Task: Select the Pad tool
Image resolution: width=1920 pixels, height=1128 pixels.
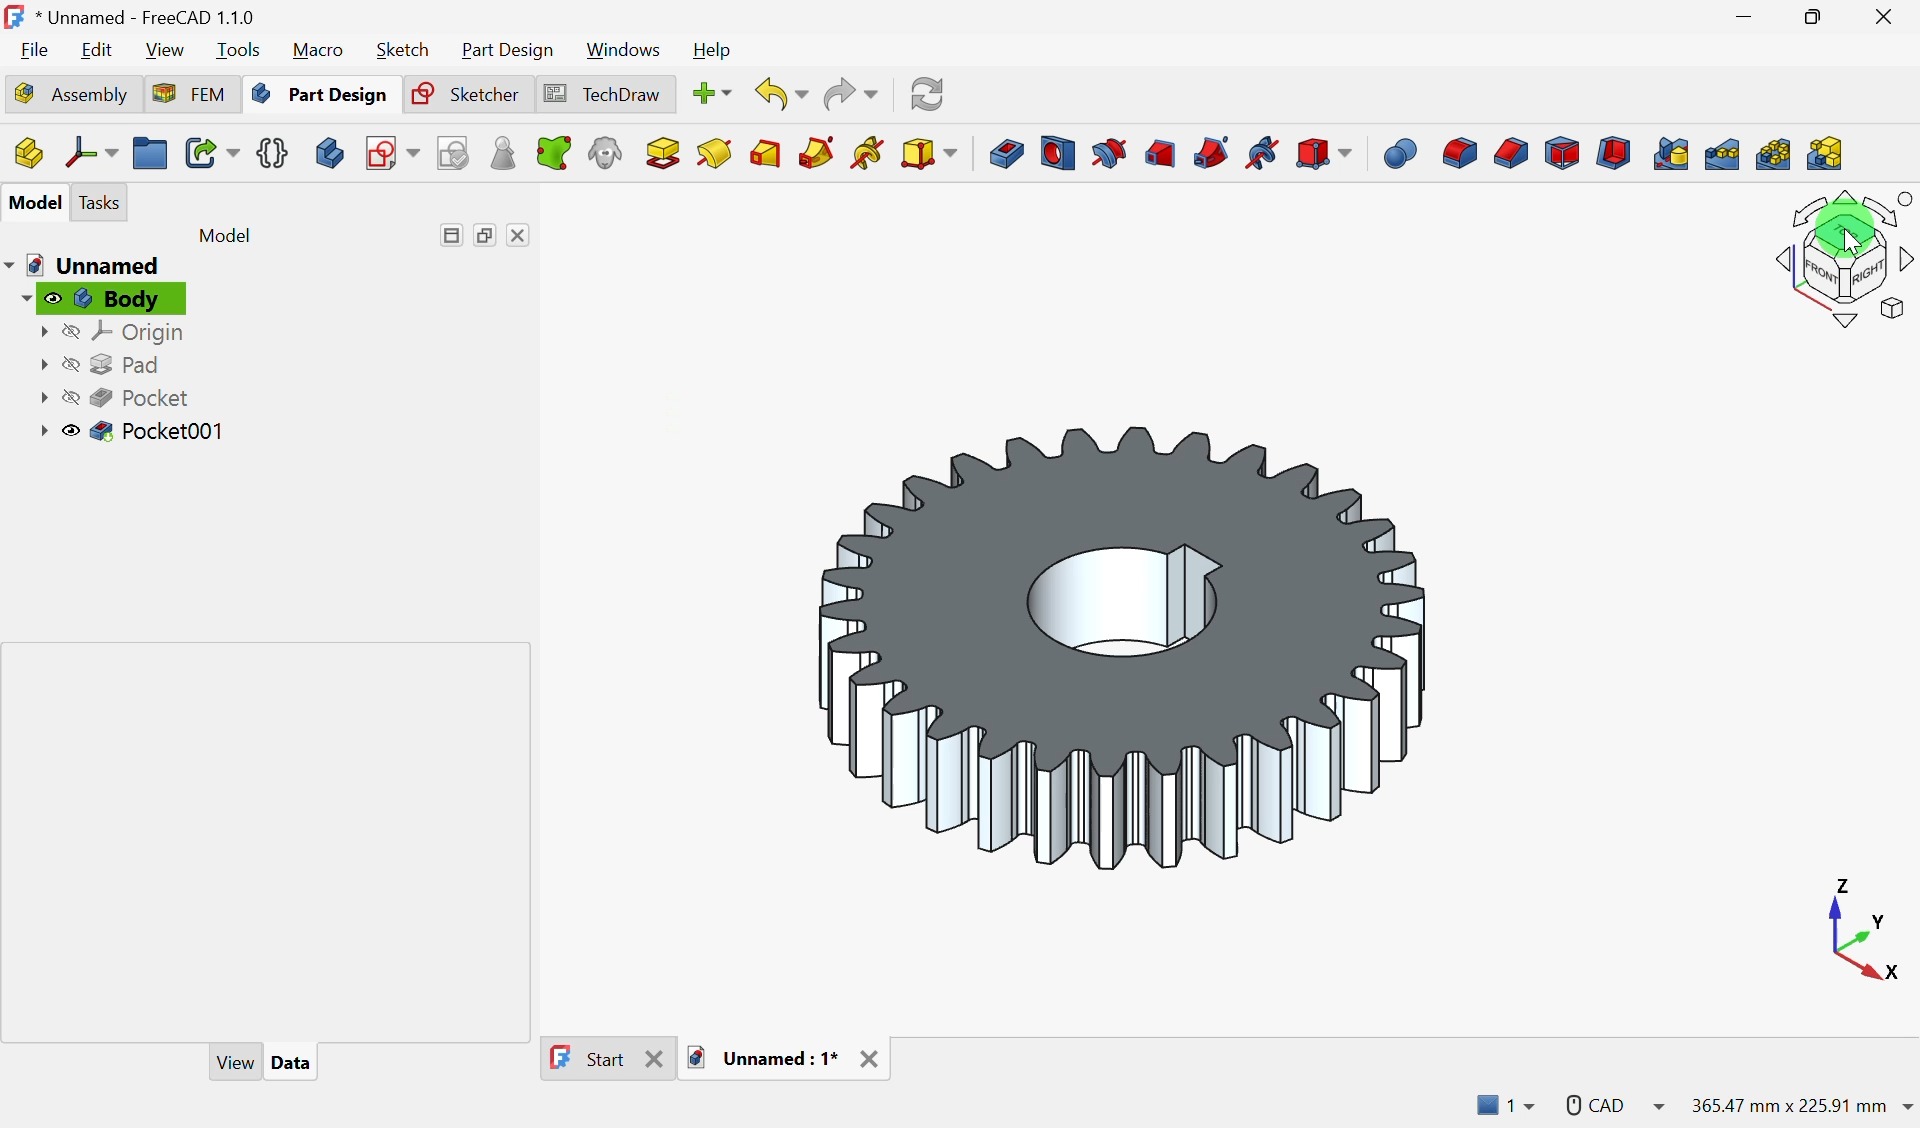Action: point(665,154)
